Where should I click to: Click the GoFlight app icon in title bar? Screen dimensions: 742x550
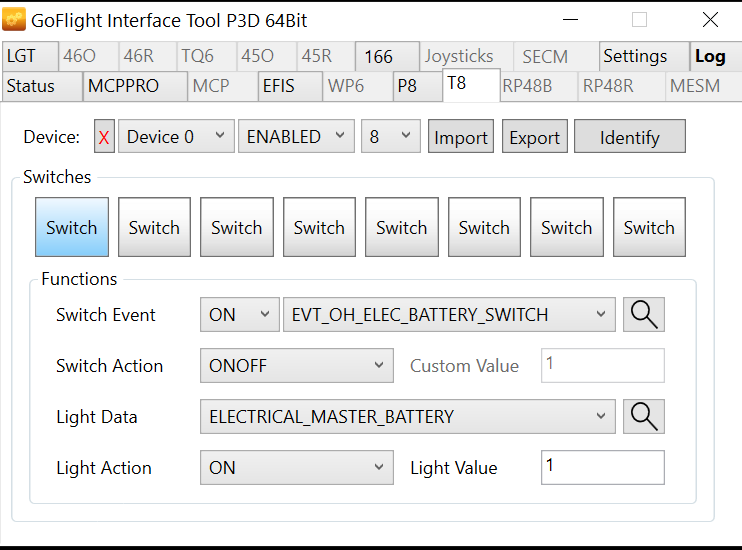click(x=15, y=19)
